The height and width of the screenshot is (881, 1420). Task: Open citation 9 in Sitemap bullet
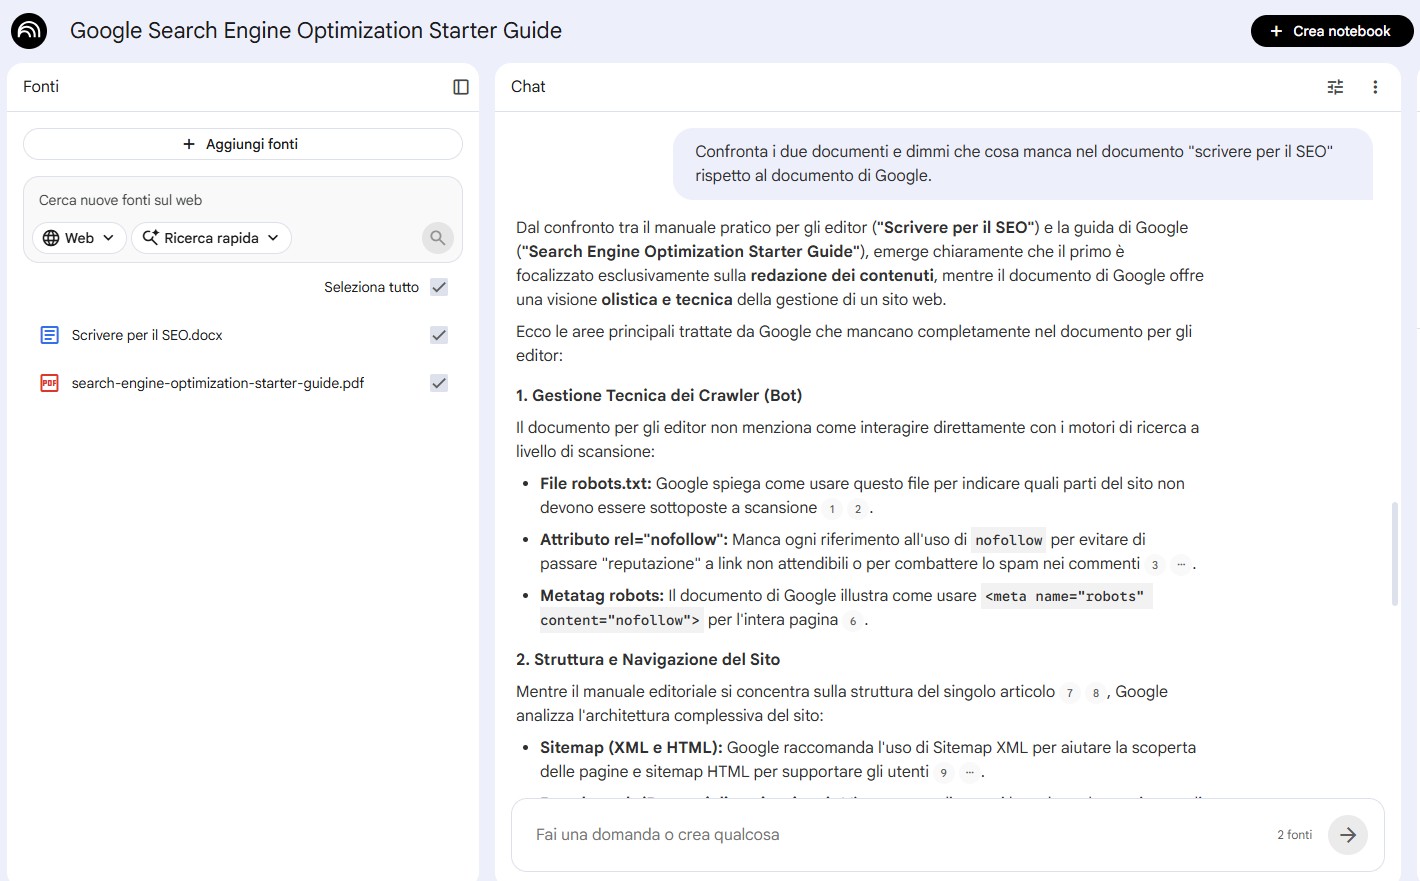[x=943, y=773]
